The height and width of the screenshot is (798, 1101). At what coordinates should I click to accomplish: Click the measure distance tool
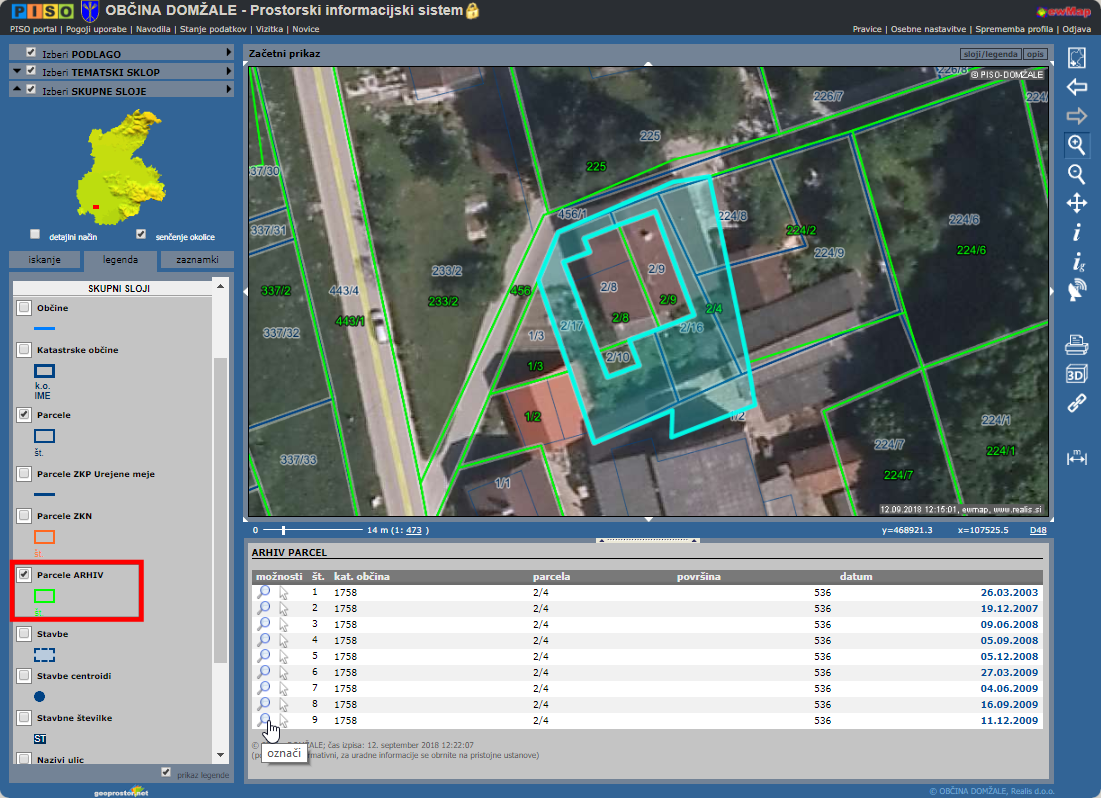pos(1077,457)
